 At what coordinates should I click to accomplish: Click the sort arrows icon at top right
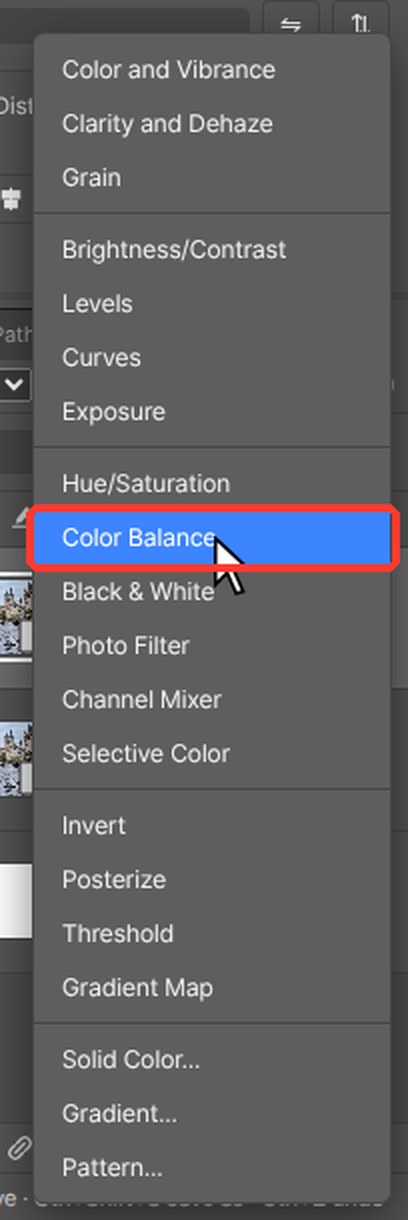(x=361, y=24)
